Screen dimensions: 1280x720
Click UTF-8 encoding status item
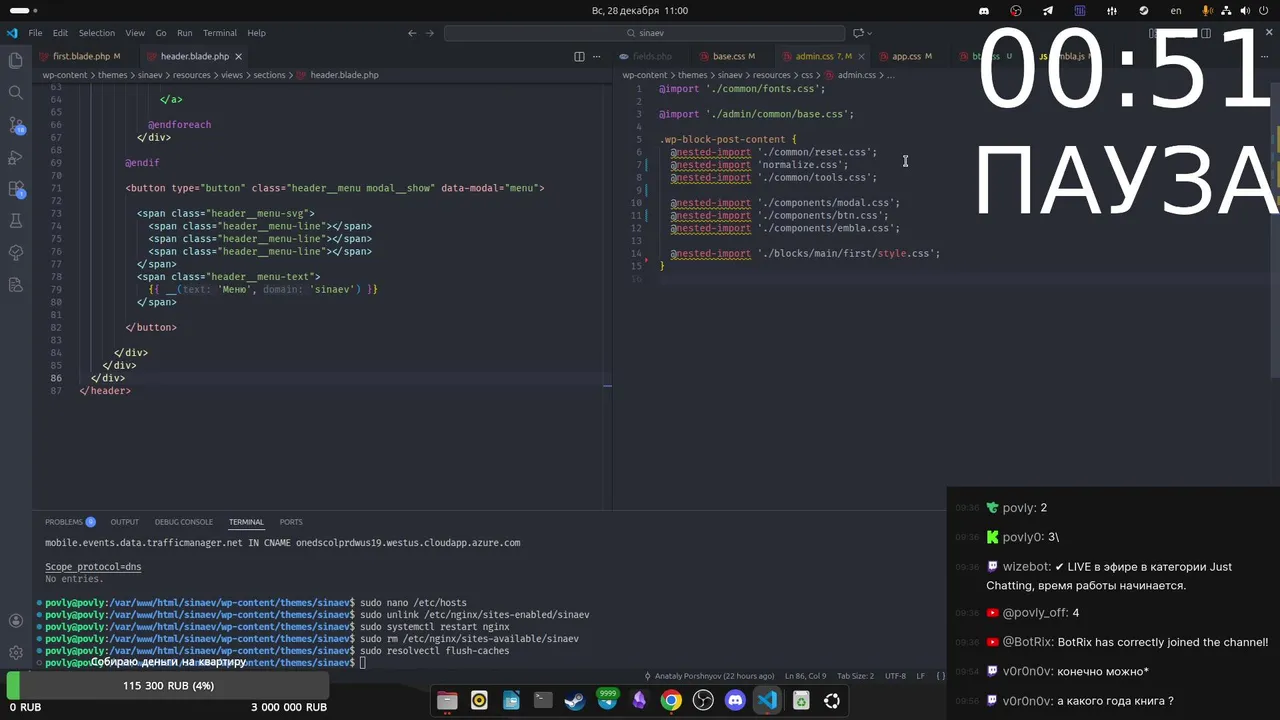895,676
